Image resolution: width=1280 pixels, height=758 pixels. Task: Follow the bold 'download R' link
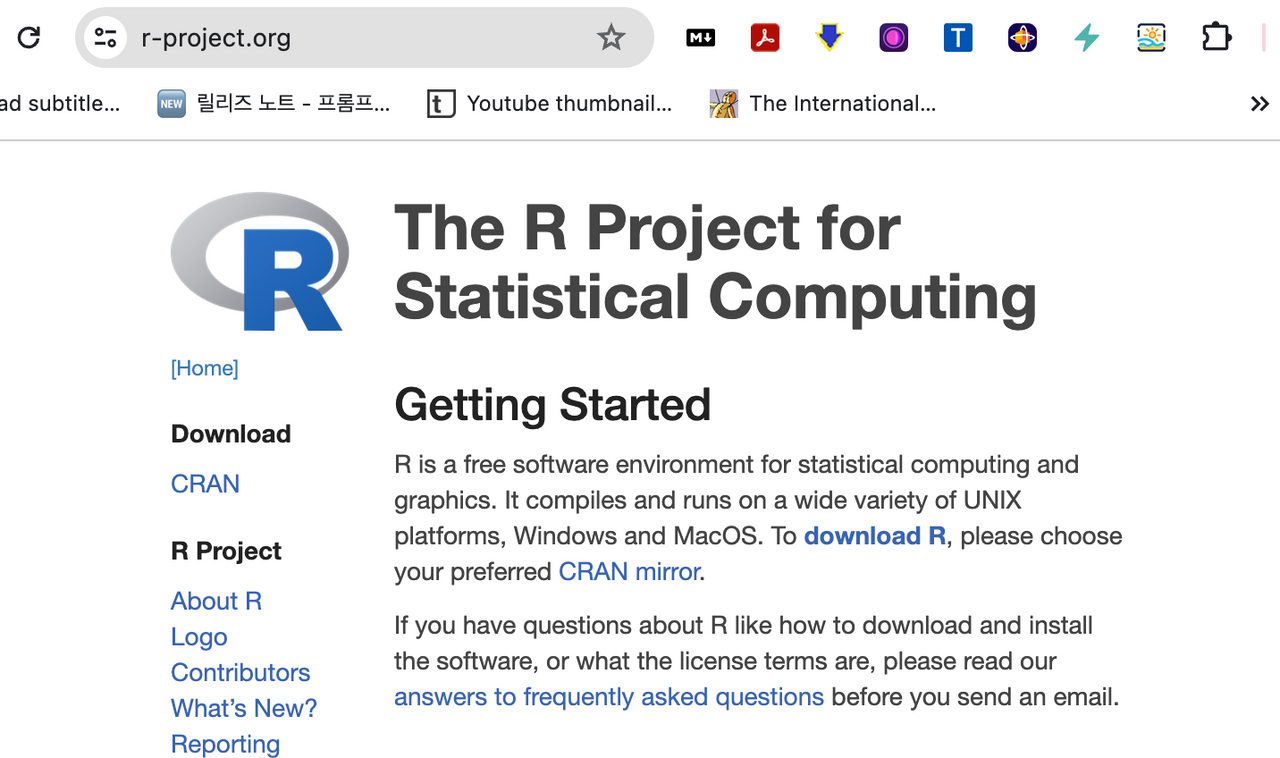(x=875, y=536)
